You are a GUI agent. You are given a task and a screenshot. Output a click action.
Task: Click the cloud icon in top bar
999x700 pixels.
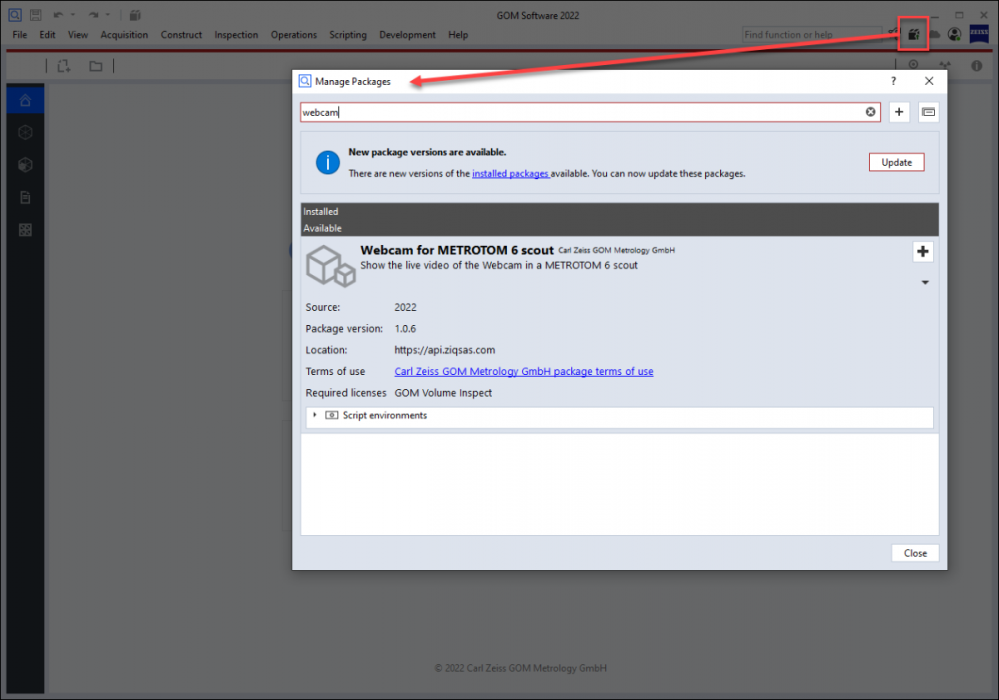coord(934,35)
